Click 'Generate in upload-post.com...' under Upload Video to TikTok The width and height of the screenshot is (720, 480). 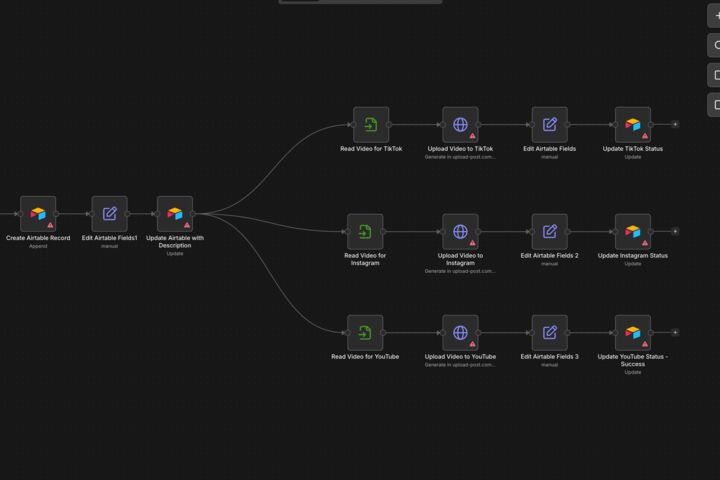tap(460, 157)
